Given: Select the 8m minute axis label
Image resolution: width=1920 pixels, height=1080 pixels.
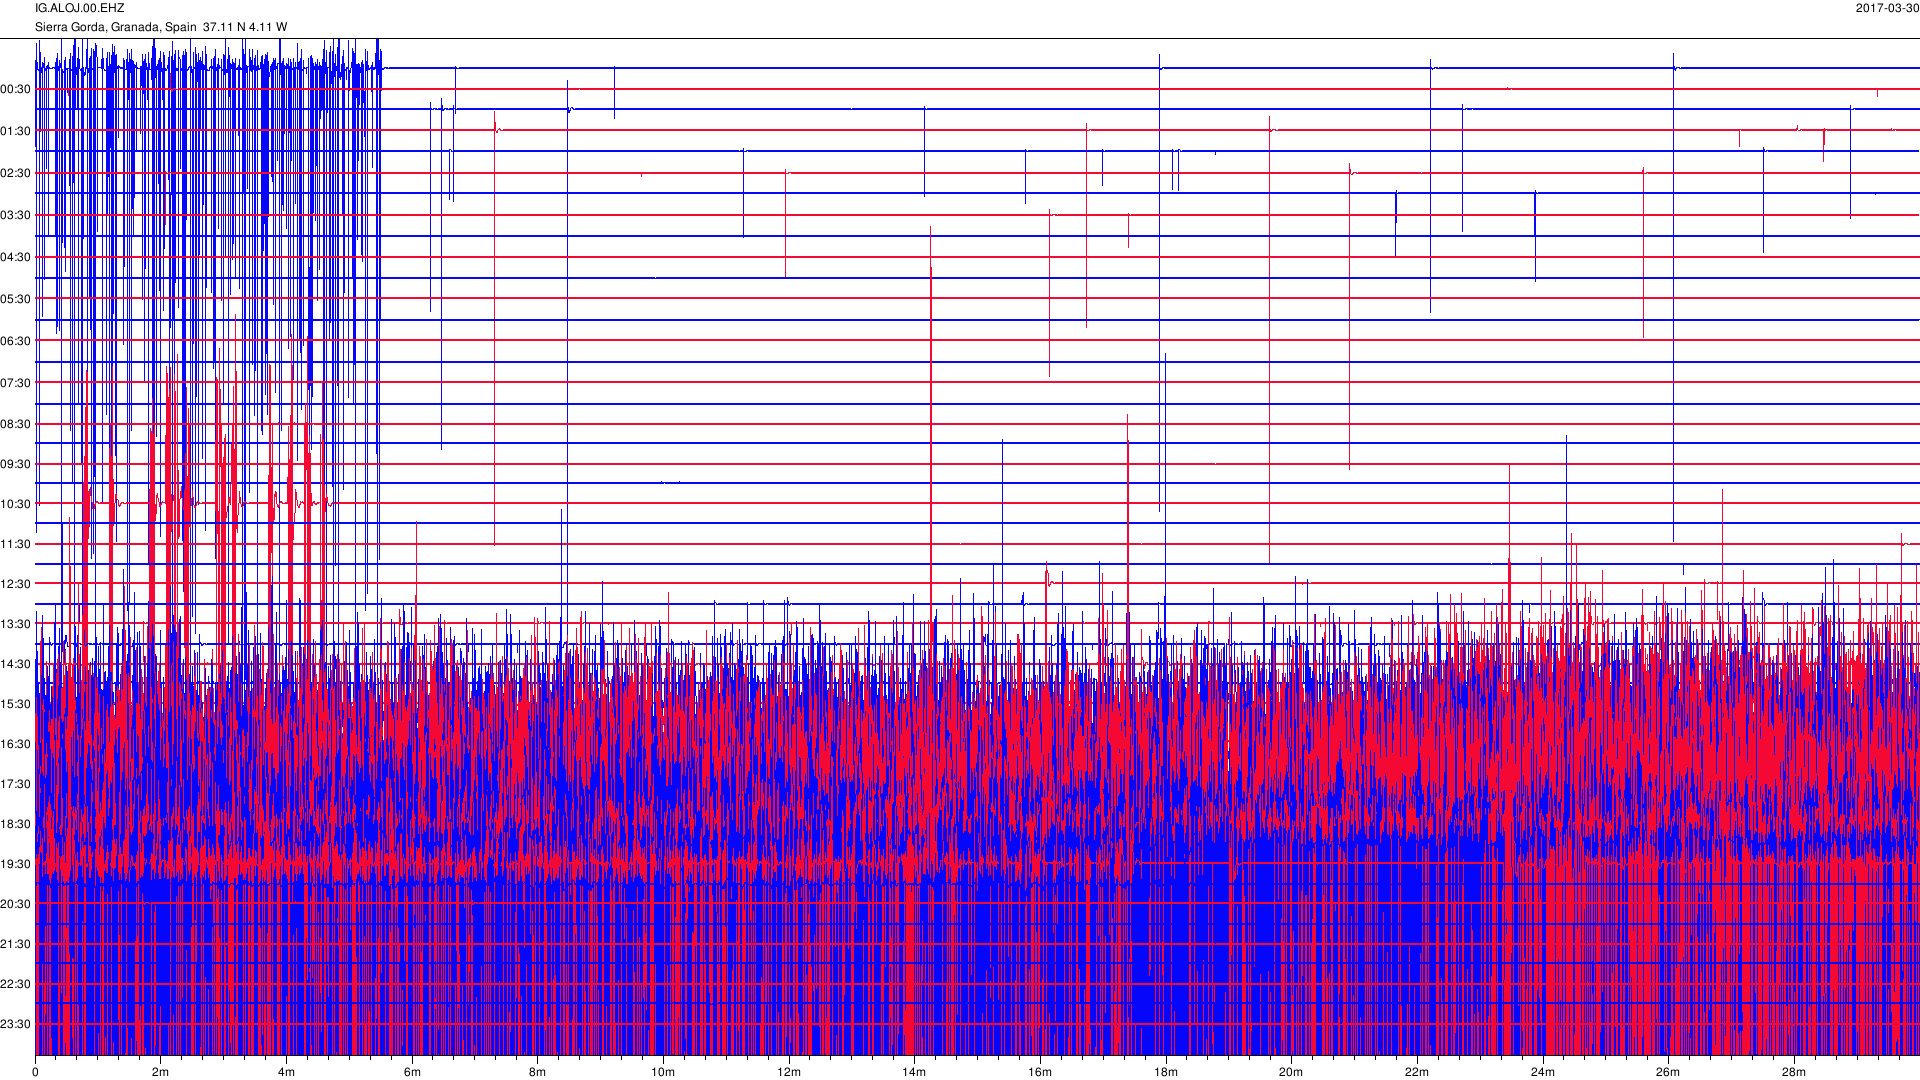Looking at the screenshot, I should (x=538, y=1072).
